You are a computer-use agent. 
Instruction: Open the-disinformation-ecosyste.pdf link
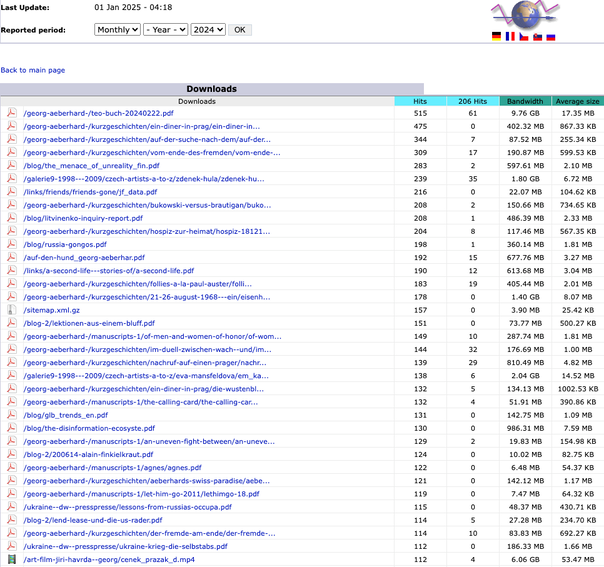pyautogui.click(x=89, y=428)
